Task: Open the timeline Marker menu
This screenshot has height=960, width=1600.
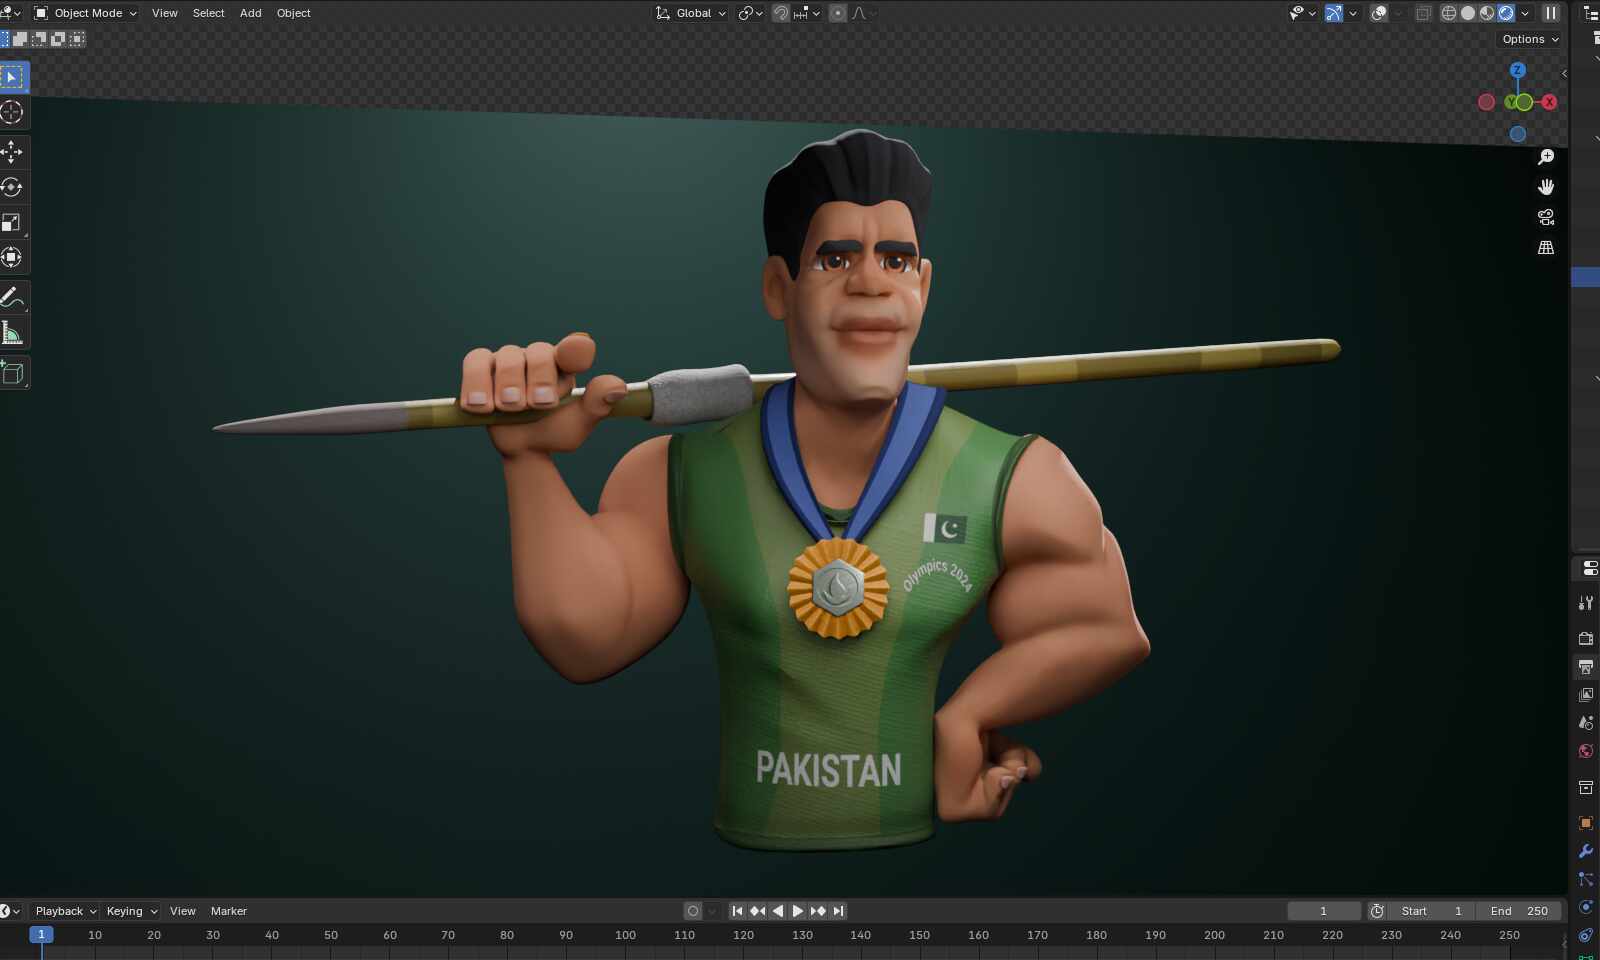Action: [x=229, y=911]
